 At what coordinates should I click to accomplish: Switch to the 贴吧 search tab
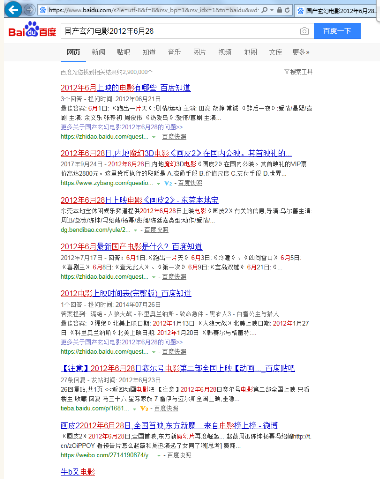click(123, 52)
